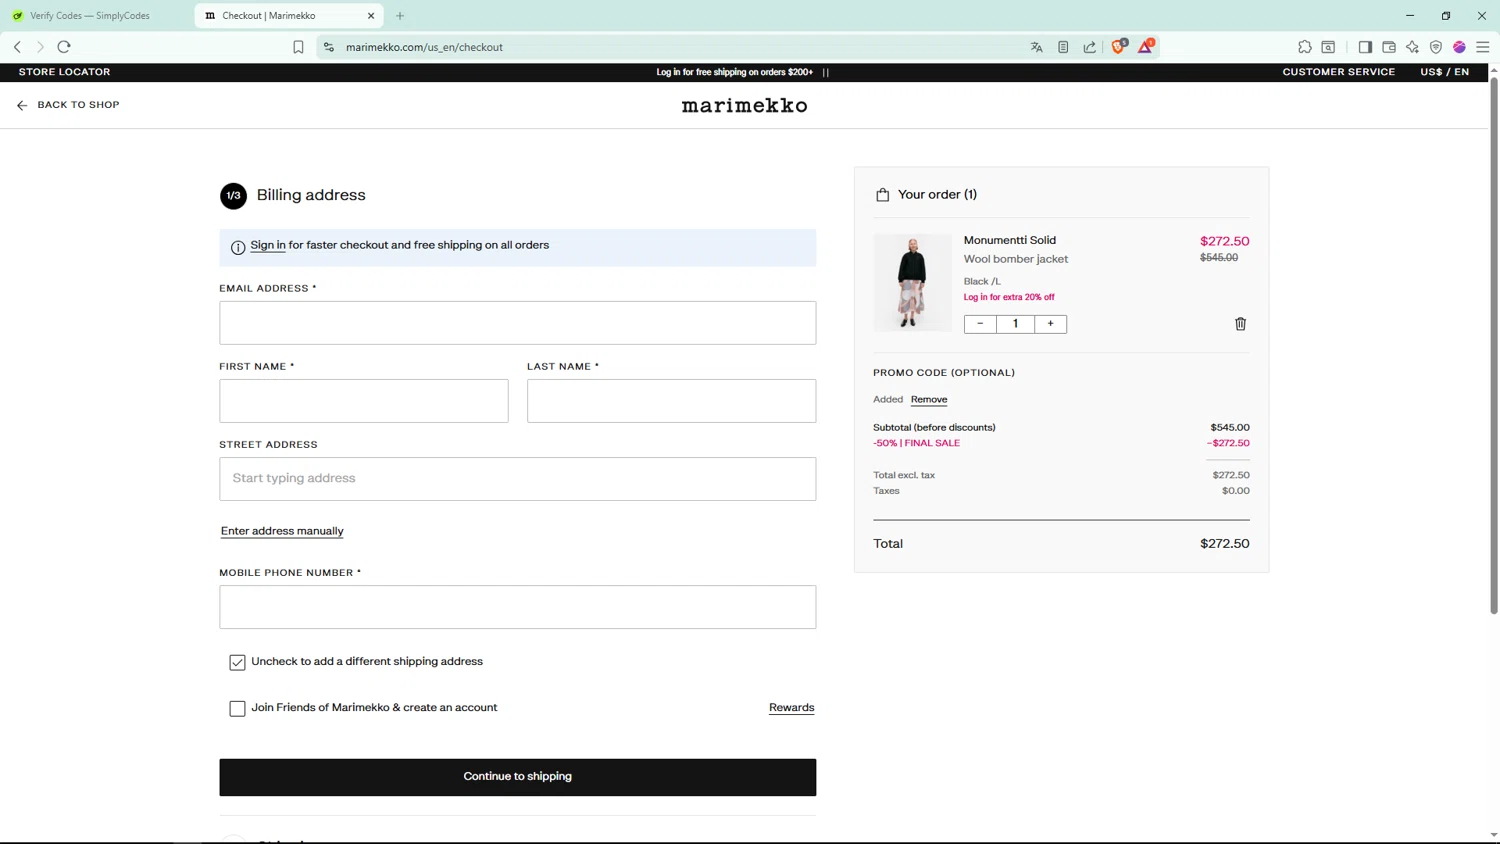Open the browser profile avatar
The height and width of the screenshot is (844, 1500).
click(1459, 47)
